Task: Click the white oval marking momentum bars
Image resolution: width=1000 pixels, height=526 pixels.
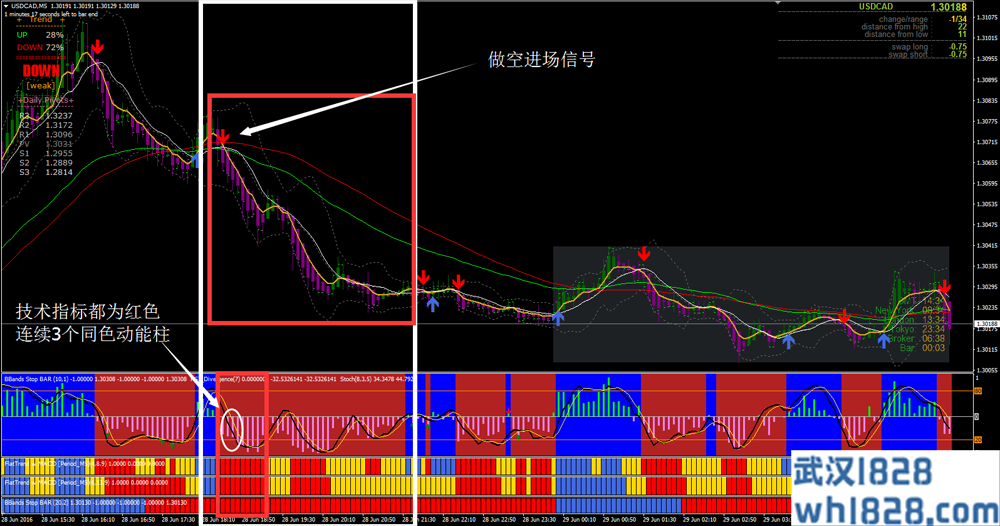Action: pos(231,429)
